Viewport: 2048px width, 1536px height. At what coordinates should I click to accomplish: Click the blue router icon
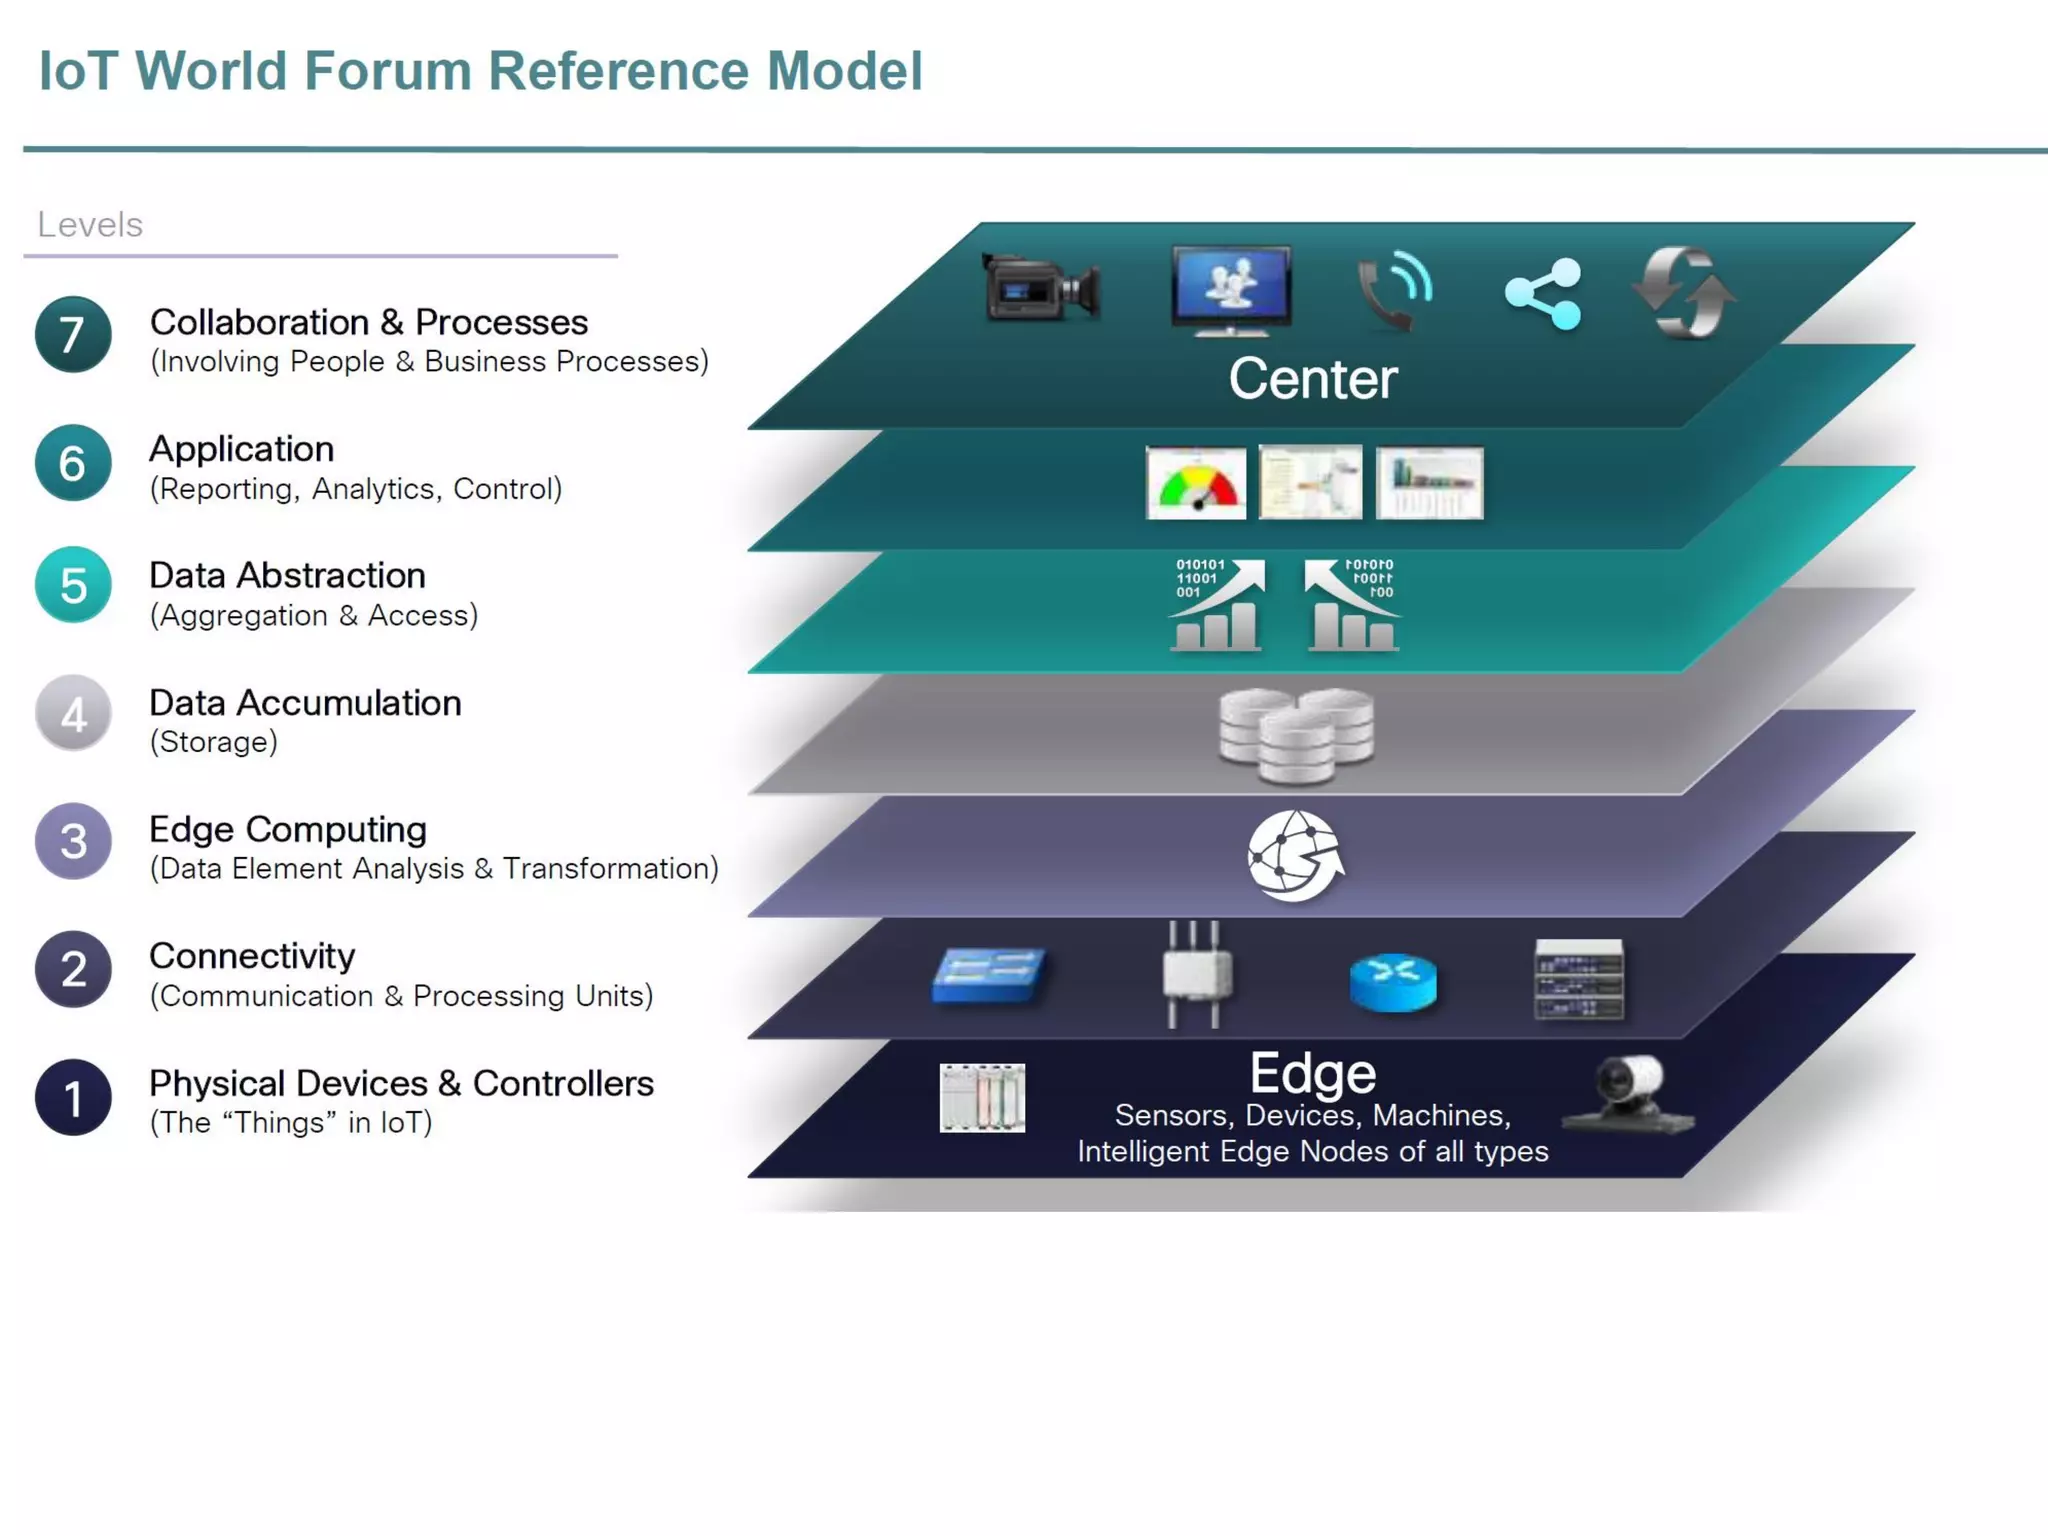1393,982
